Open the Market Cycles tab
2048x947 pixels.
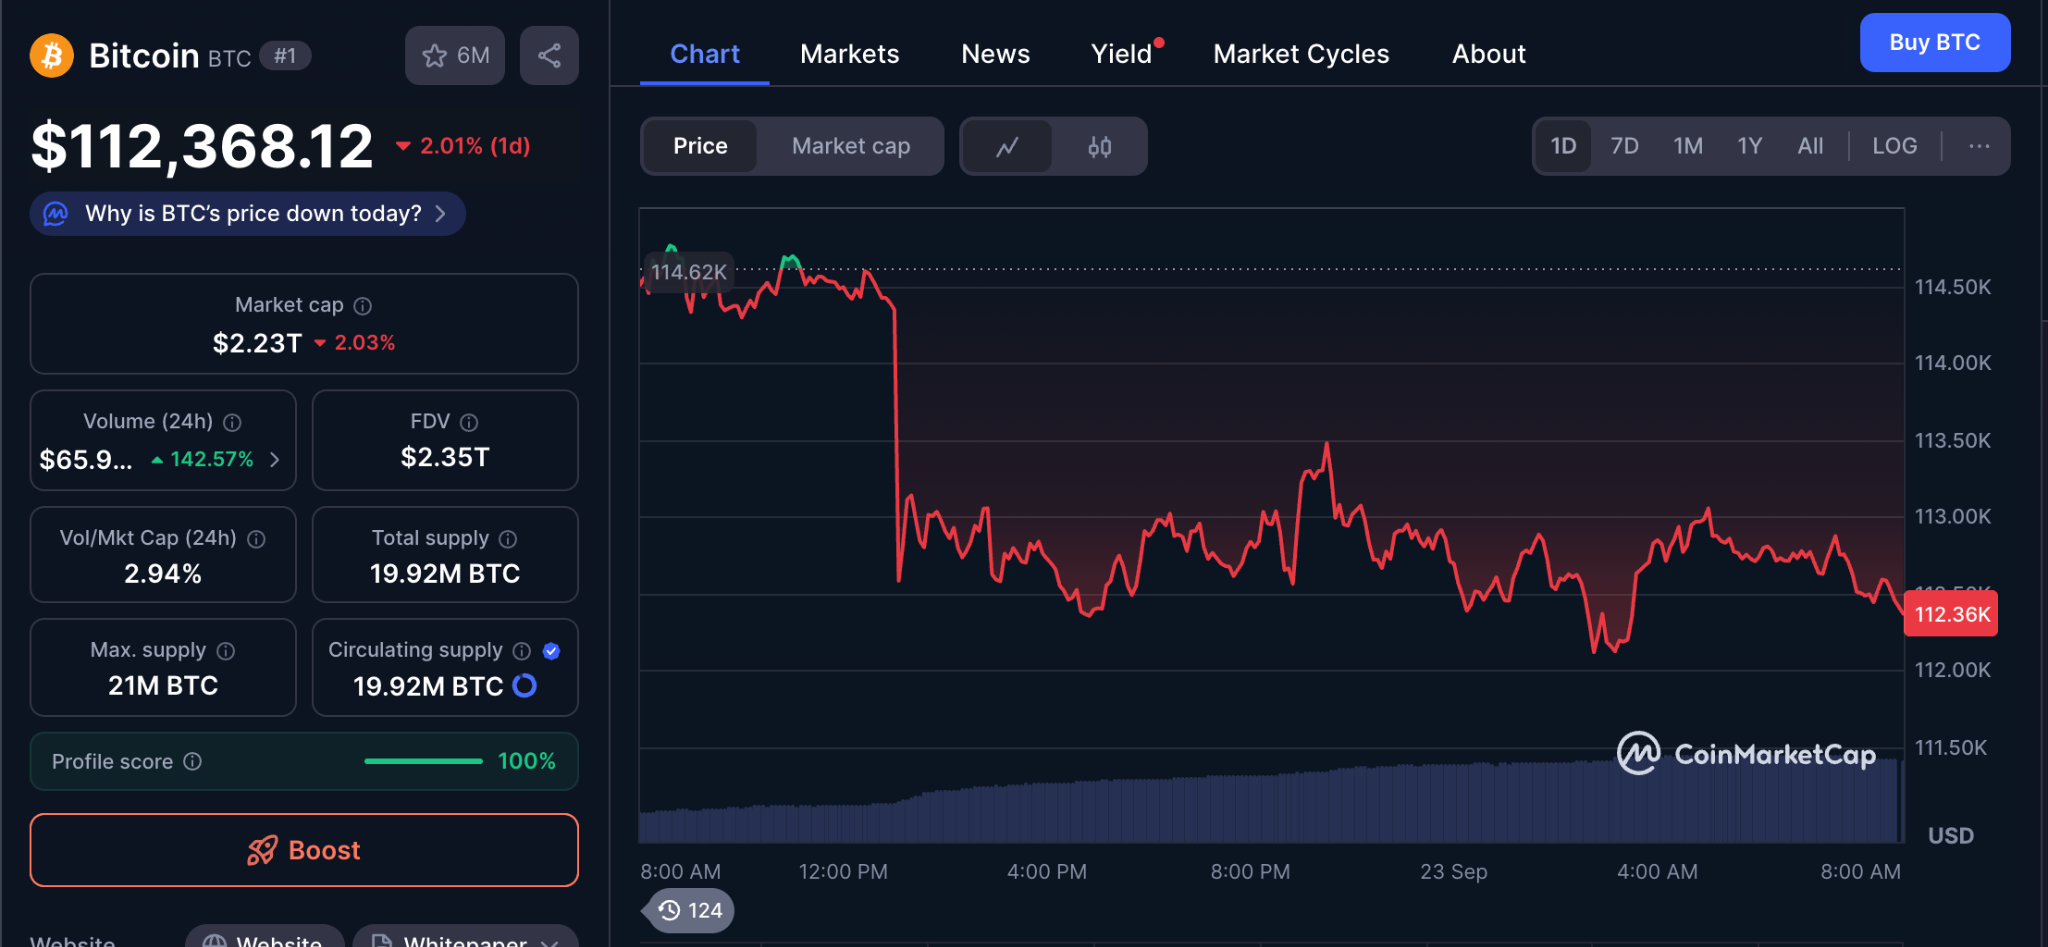(1300, 54)
